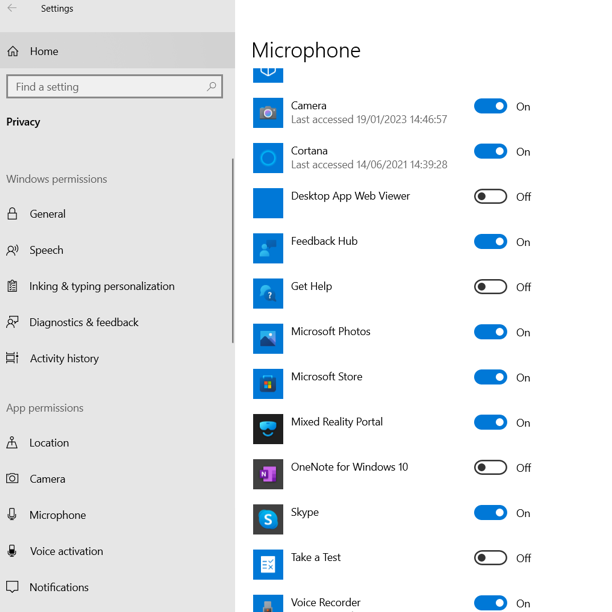Image resolution: width=612 pixels, height=612 pixels.
Task: Click the Location pin icon
Action: (12, 443)
